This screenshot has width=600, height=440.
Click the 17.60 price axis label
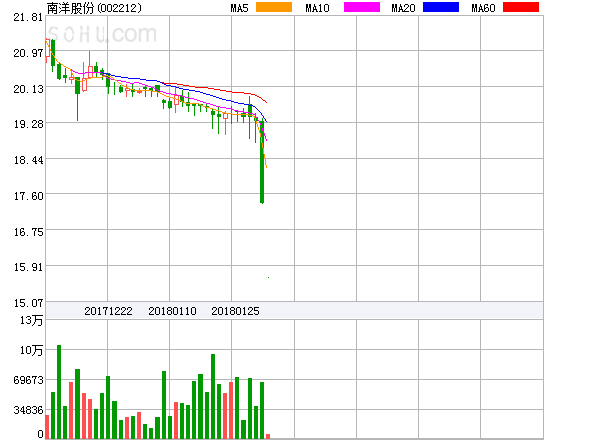tap(28, 196)
